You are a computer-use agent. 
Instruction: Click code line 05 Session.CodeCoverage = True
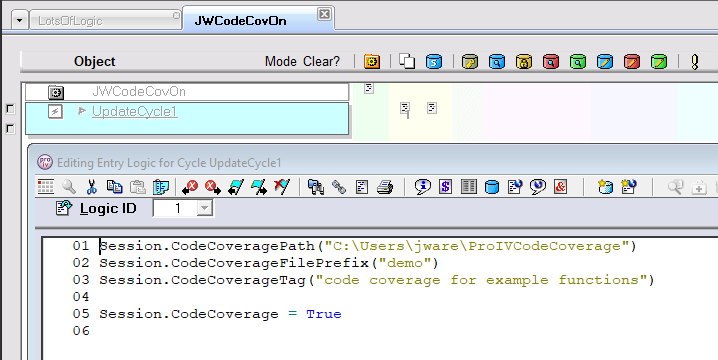(220, 314)
